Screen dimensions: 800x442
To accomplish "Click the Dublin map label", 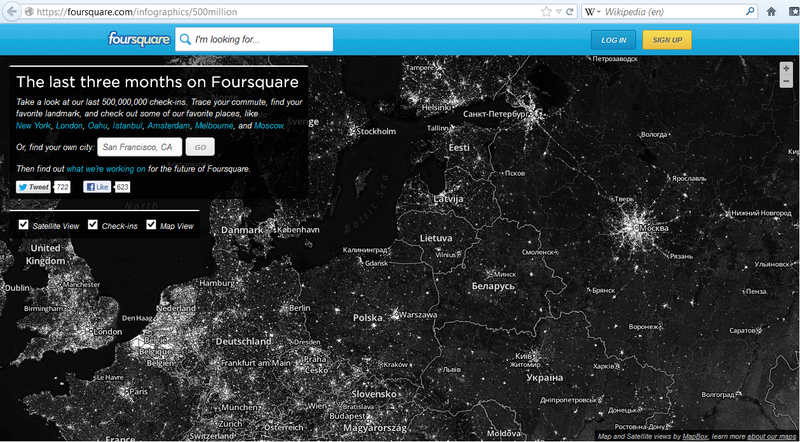I will pos(17,288).
